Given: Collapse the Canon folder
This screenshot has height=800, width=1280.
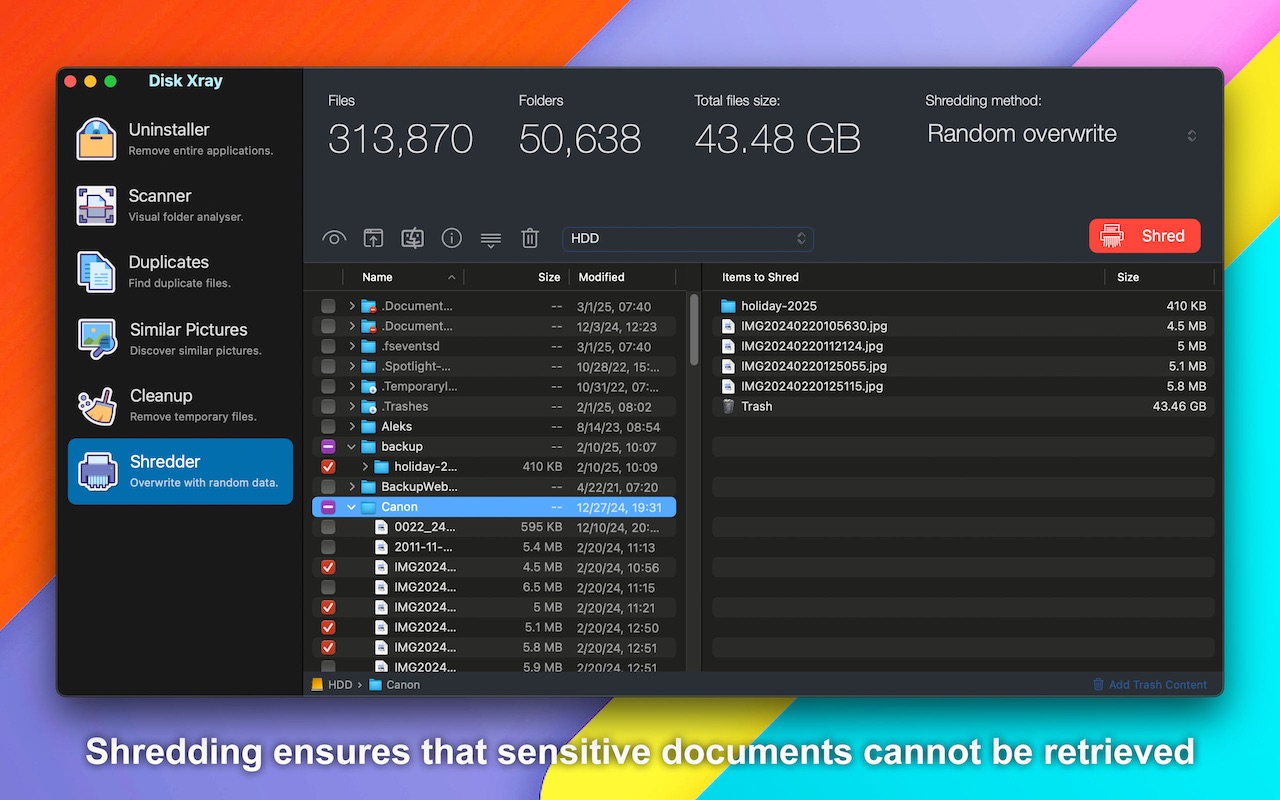Looking at the screenshot, I should pos(352,507).
